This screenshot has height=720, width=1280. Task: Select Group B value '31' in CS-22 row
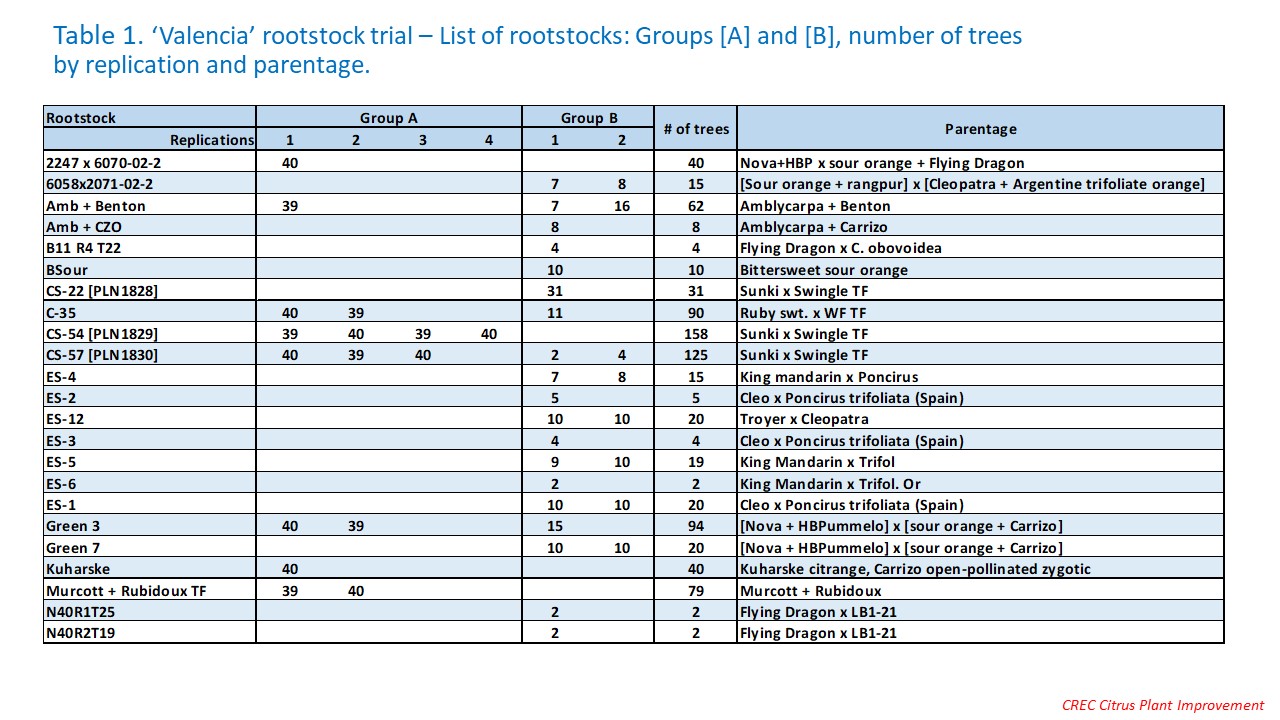pyautogui.click(x=555, y=291)
